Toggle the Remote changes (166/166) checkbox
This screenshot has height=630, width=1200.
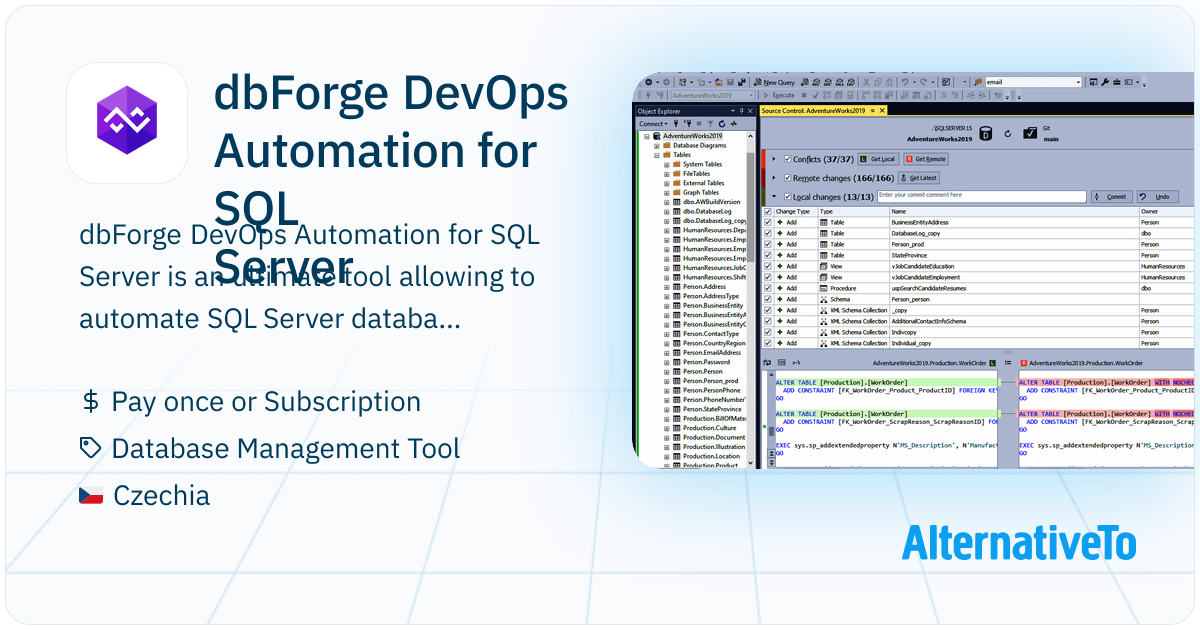click(787, 177)
